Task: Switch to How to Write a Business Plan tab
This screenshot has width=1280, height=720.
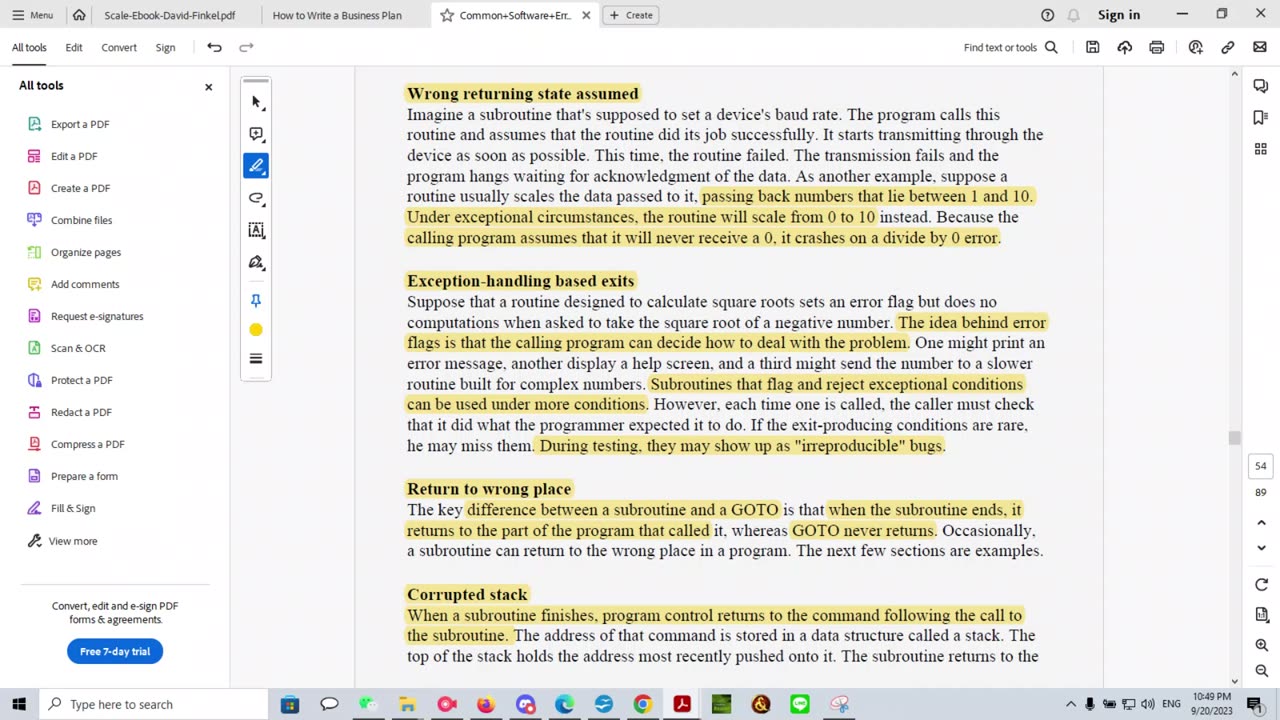Action: pos(337,15)
